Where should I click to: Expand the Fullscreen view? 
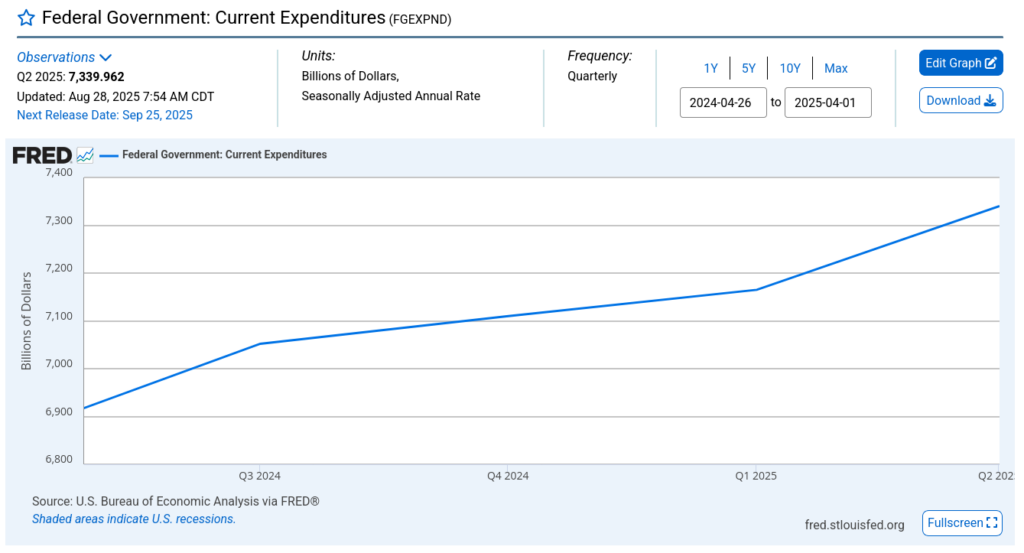pos(962,523)
